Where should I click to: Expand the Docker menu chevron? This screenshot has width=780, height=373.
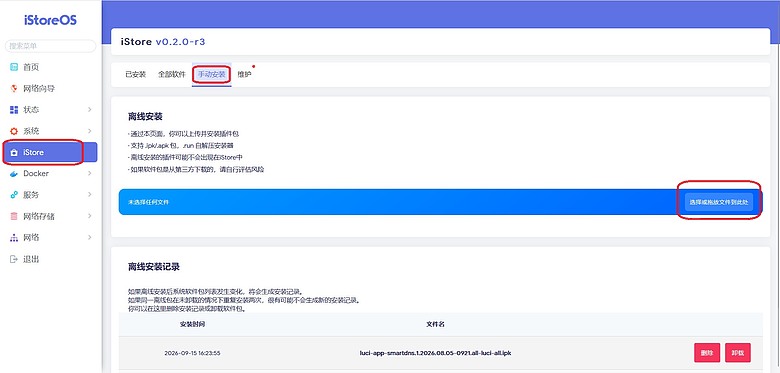[x=90, y=174]
